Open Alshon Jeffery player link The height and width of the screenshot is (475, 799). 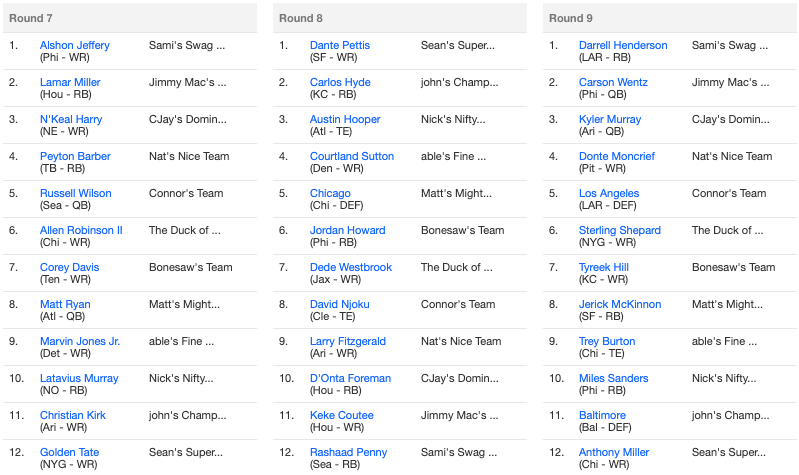click(x=74, y=45)
